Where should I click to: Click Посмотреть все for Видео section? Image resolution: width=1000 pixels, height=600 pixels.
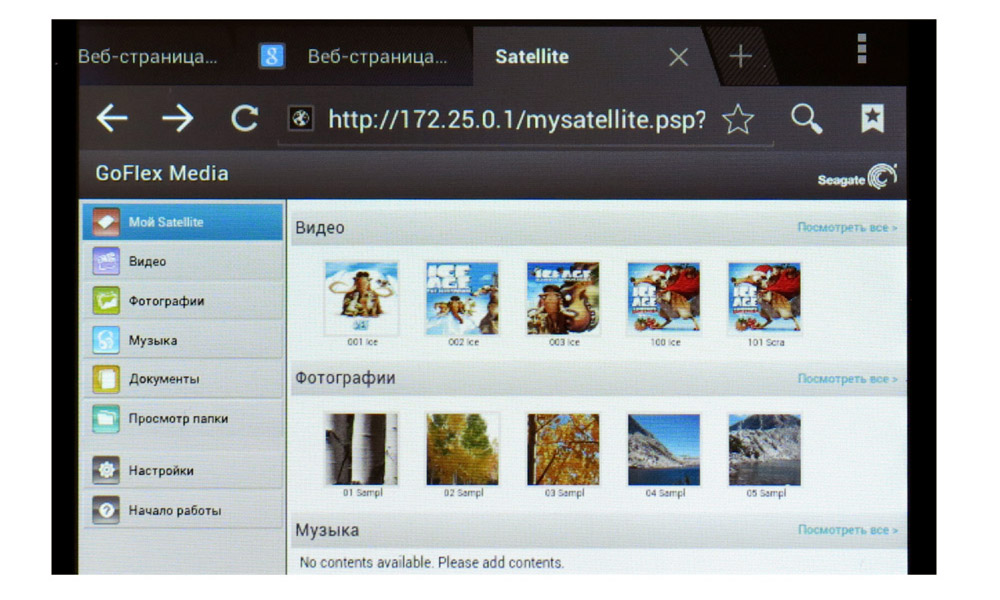point(846,228)
